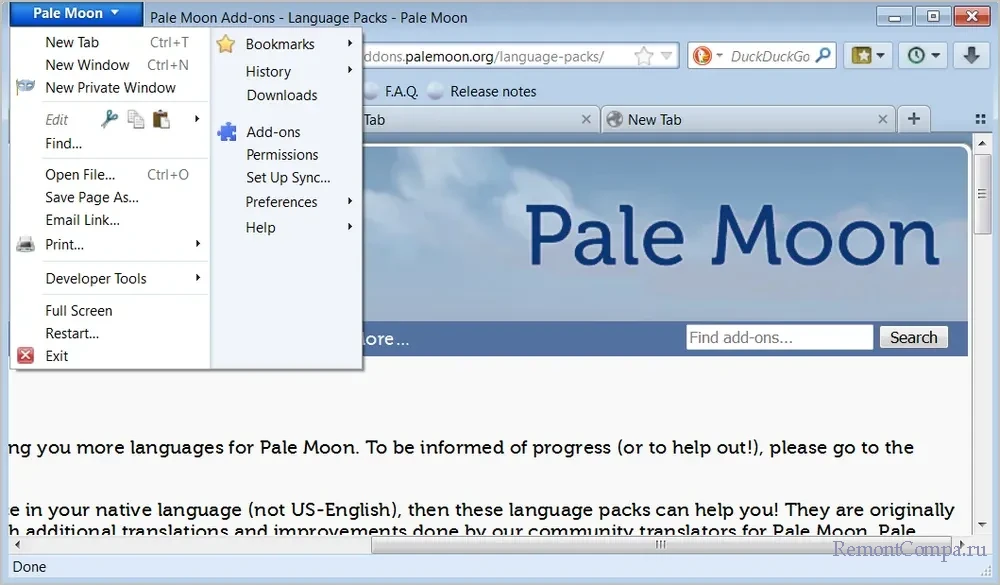The image size is (1000, 585).
Task: Click the Add-ons puzzle piece icon
Action: tap(226, 131)
